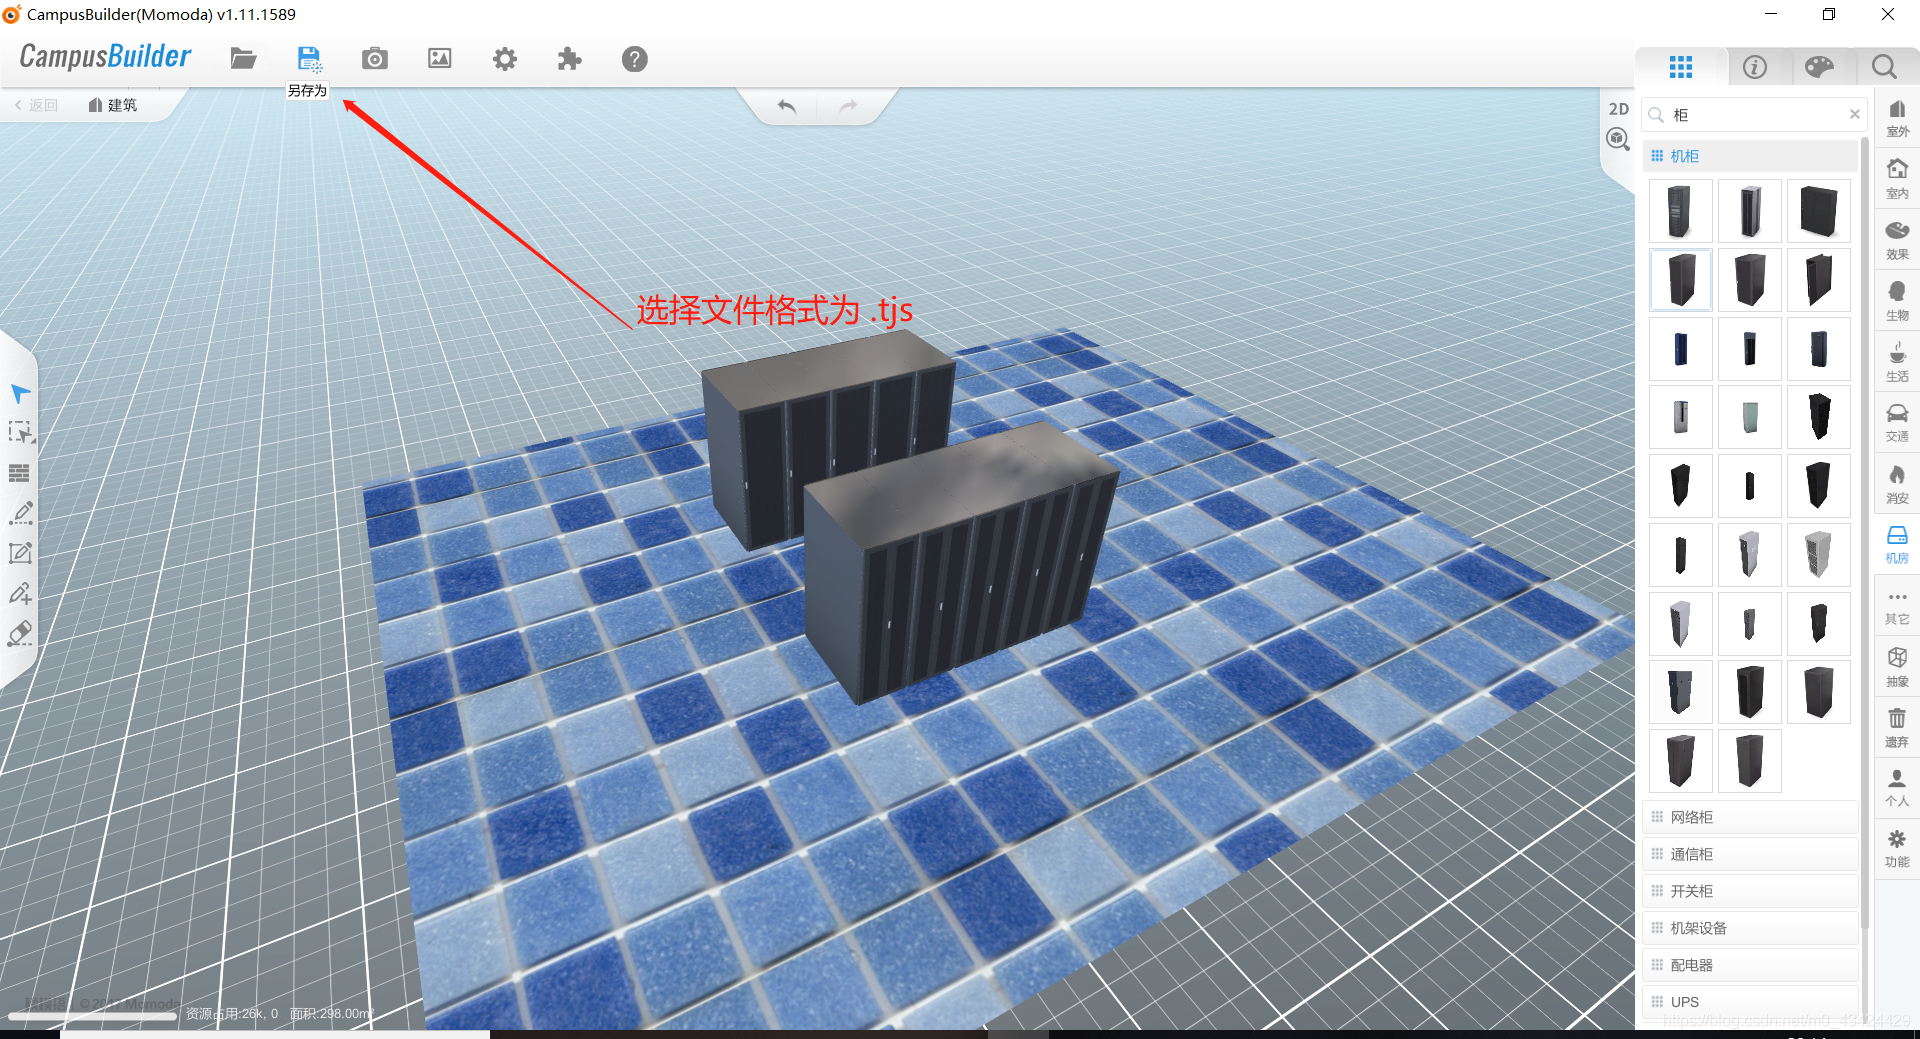Take a screenshot with the camera icon
Image resolution: width=1920 pixels, height=1039 pixels.
coord(375,59)
